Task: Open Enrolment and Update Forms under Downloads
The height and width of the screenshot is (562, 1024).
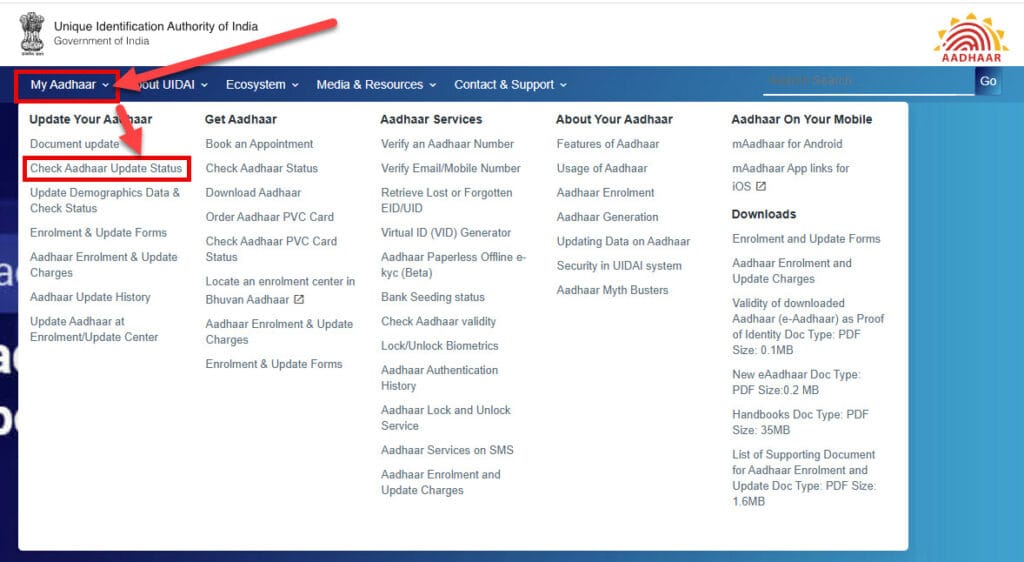Action: [x=806, y=239]
